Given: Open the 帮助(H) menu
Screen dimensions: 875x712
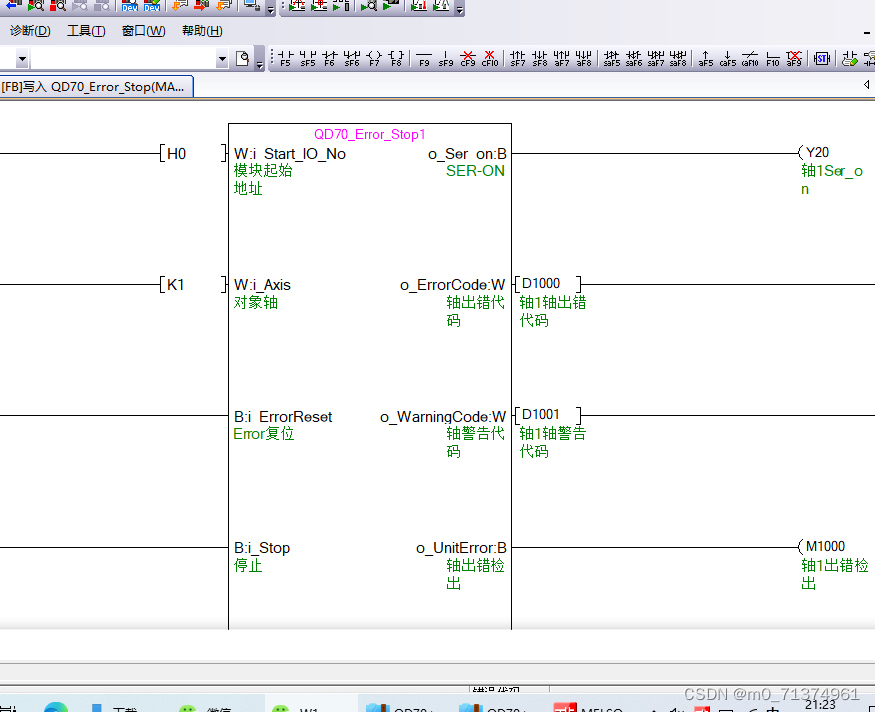Looking at the screenshot, I should click(x=202, y=31).
